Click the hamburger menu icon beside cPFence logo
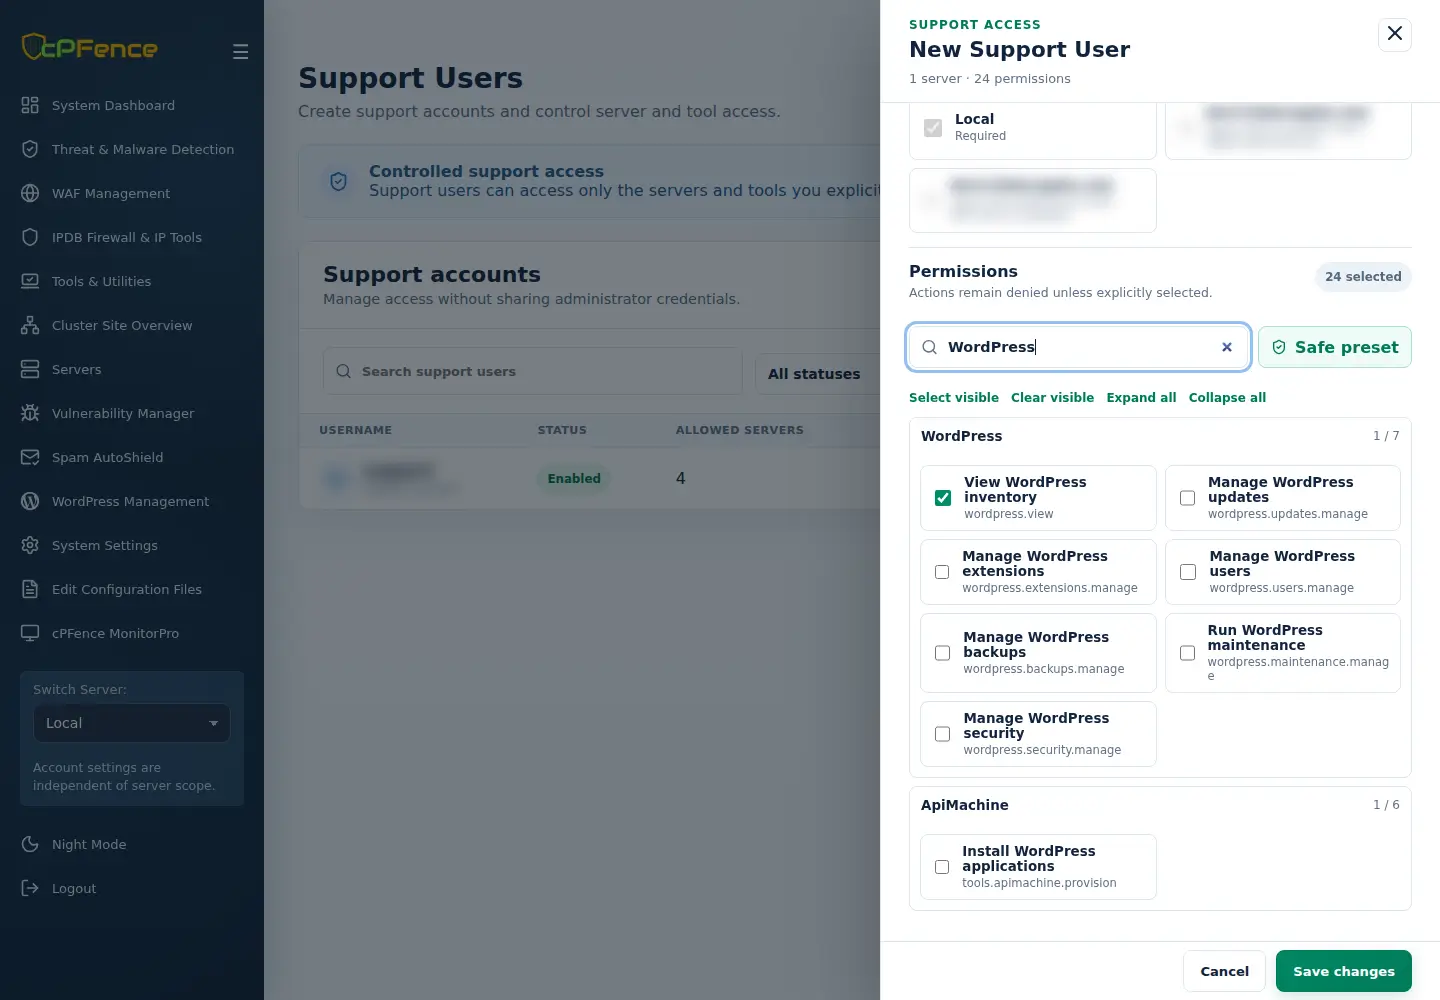Image resolution: width=1440 pixels, height=1000 pixels. (x=240, y=51)
